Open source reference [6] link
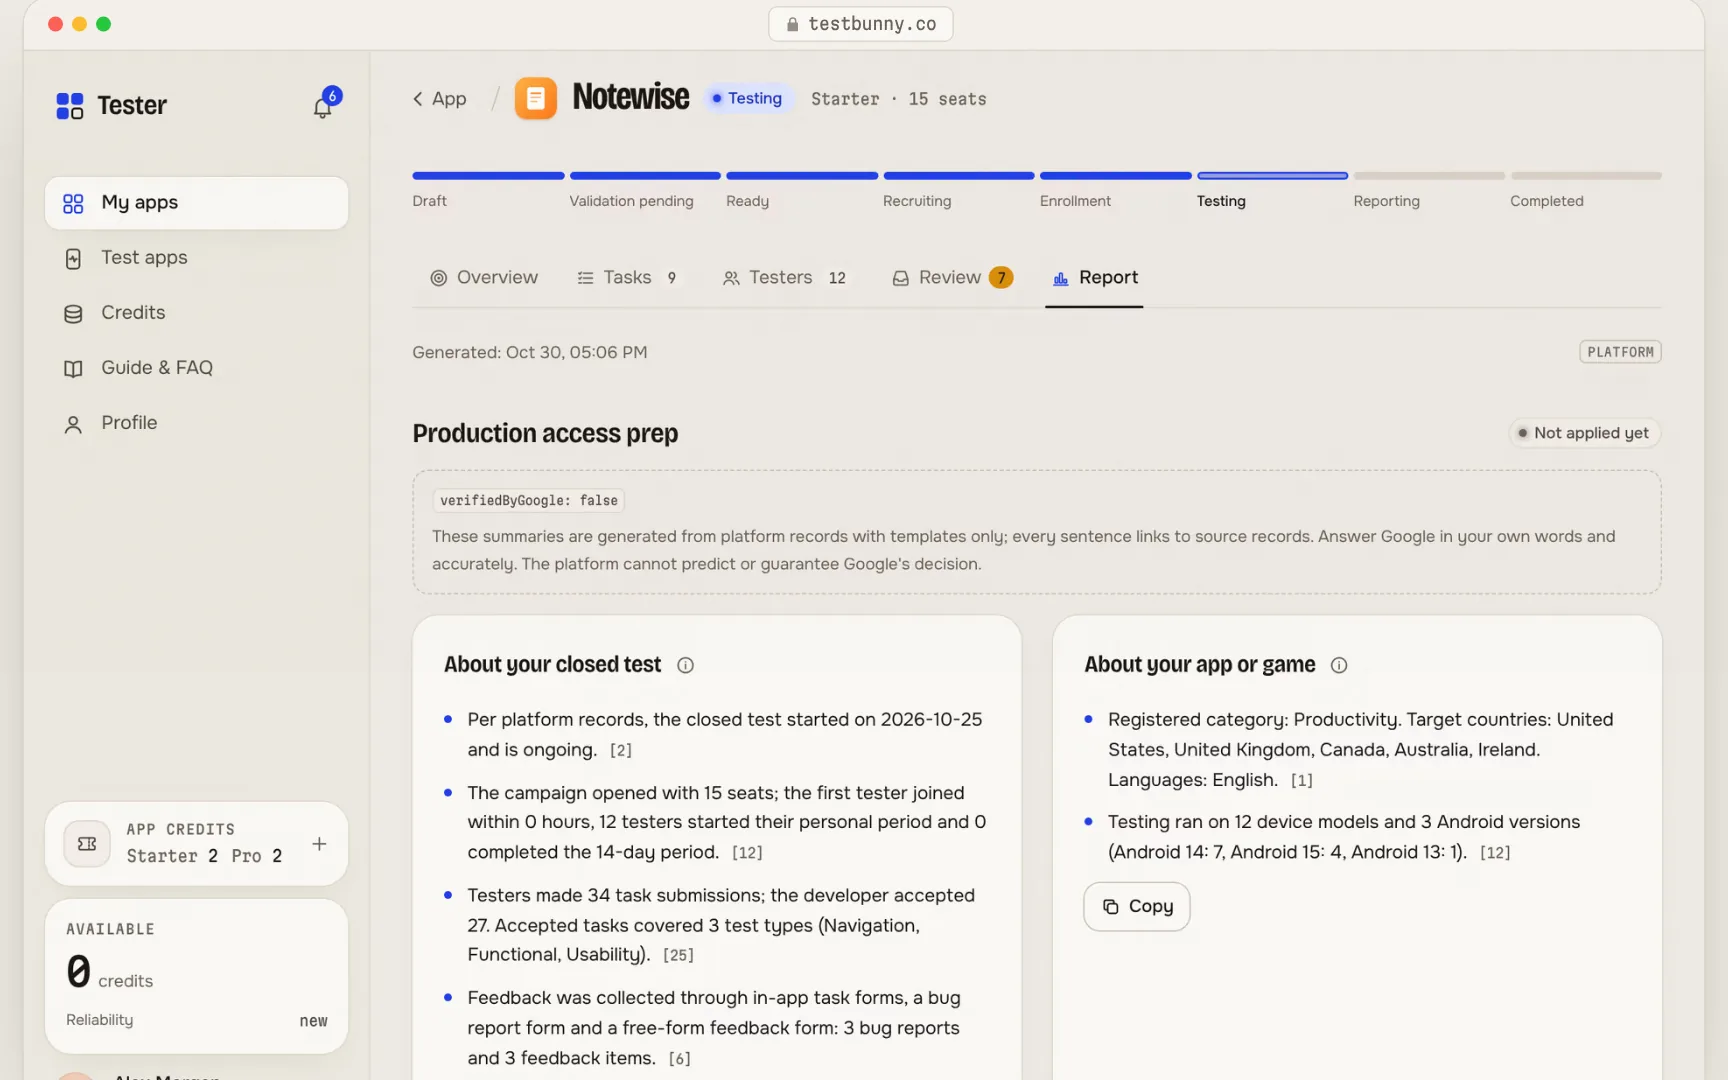Viewport: 1728px width, 1080px height. pos(679,1059)
